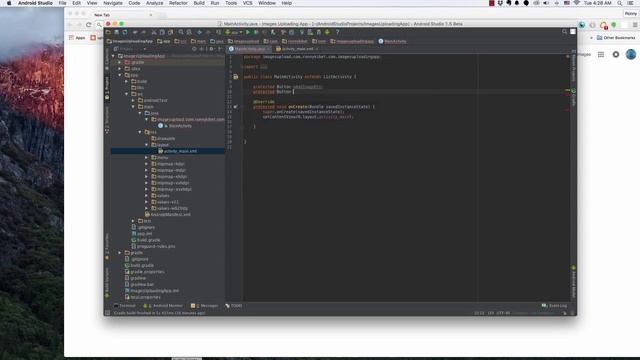
Task: Click the project panel settings gear icon
Action: pos(211,49)
